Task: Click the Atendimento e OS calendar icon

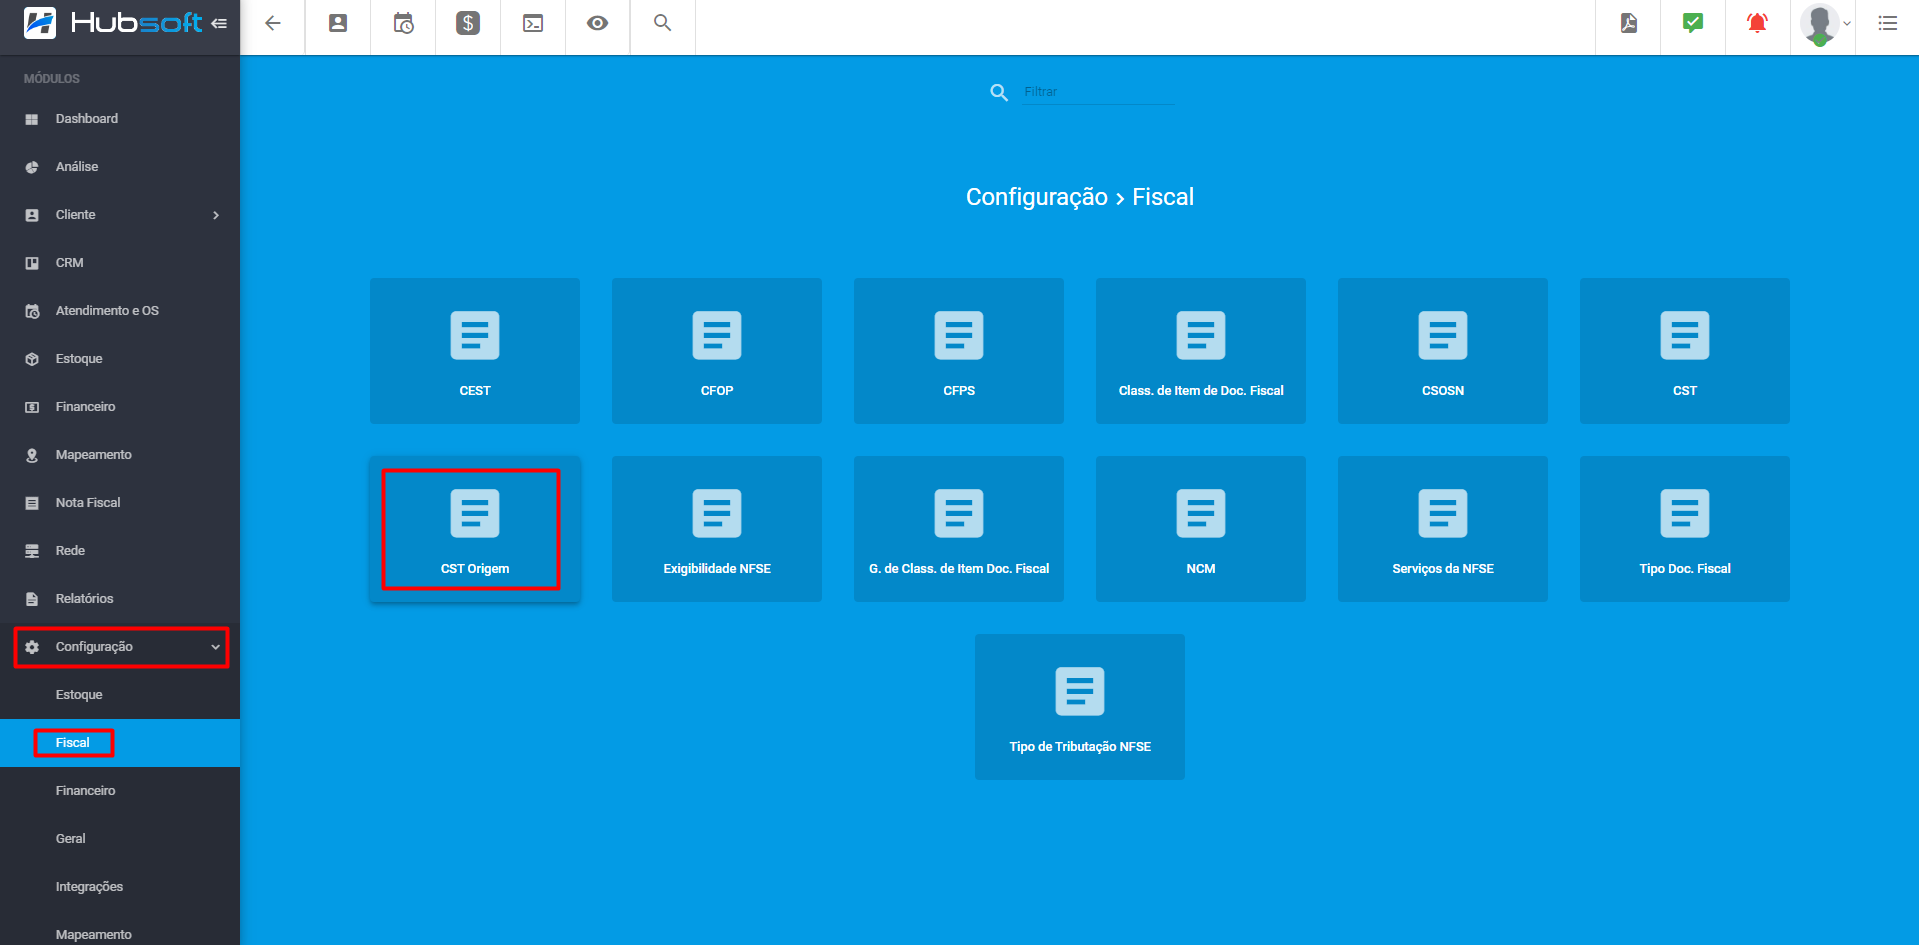Action: pos(32,311)
